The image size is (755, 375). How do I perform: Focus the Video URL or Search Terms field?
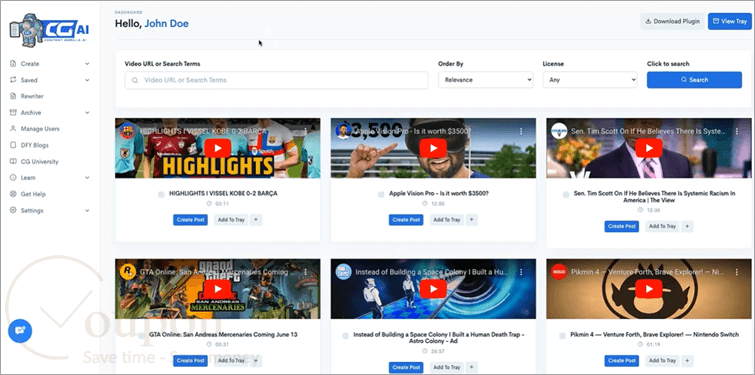[x=276, y=80]
